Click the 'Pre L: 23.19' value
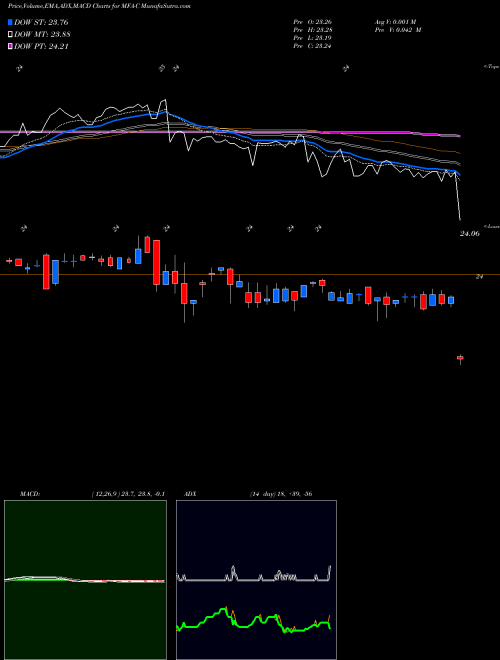Viewport: 500px width, 660px height. coord(313,38)
